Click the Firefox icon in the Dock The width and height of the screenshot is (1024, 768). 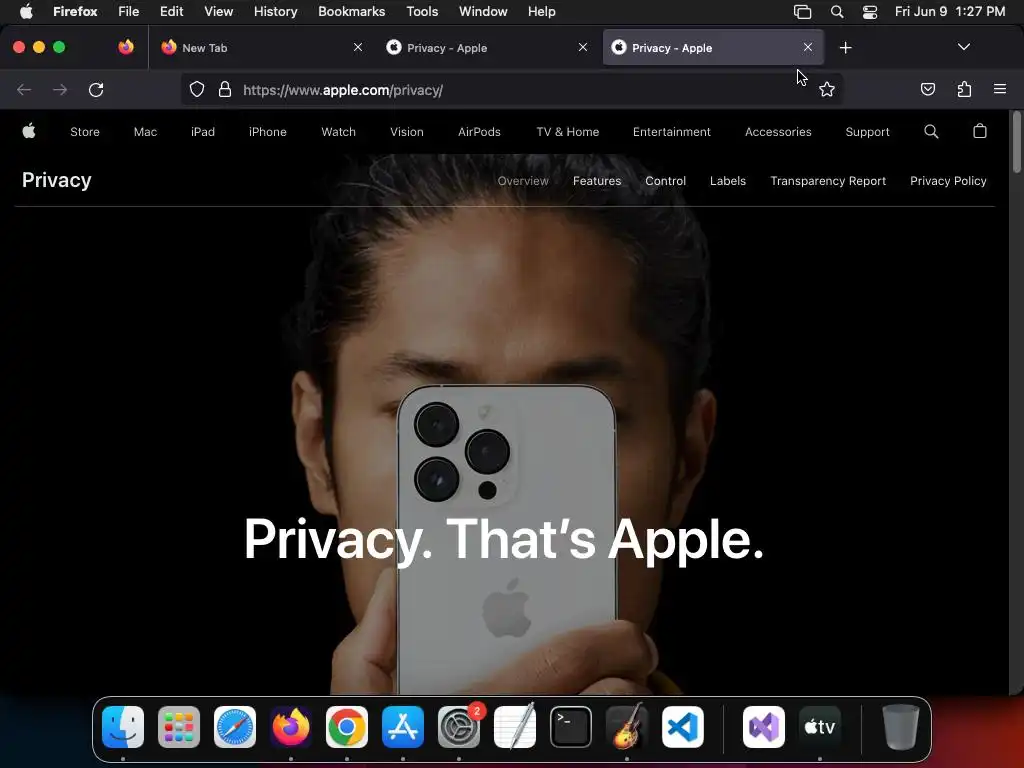pos(291,727)
